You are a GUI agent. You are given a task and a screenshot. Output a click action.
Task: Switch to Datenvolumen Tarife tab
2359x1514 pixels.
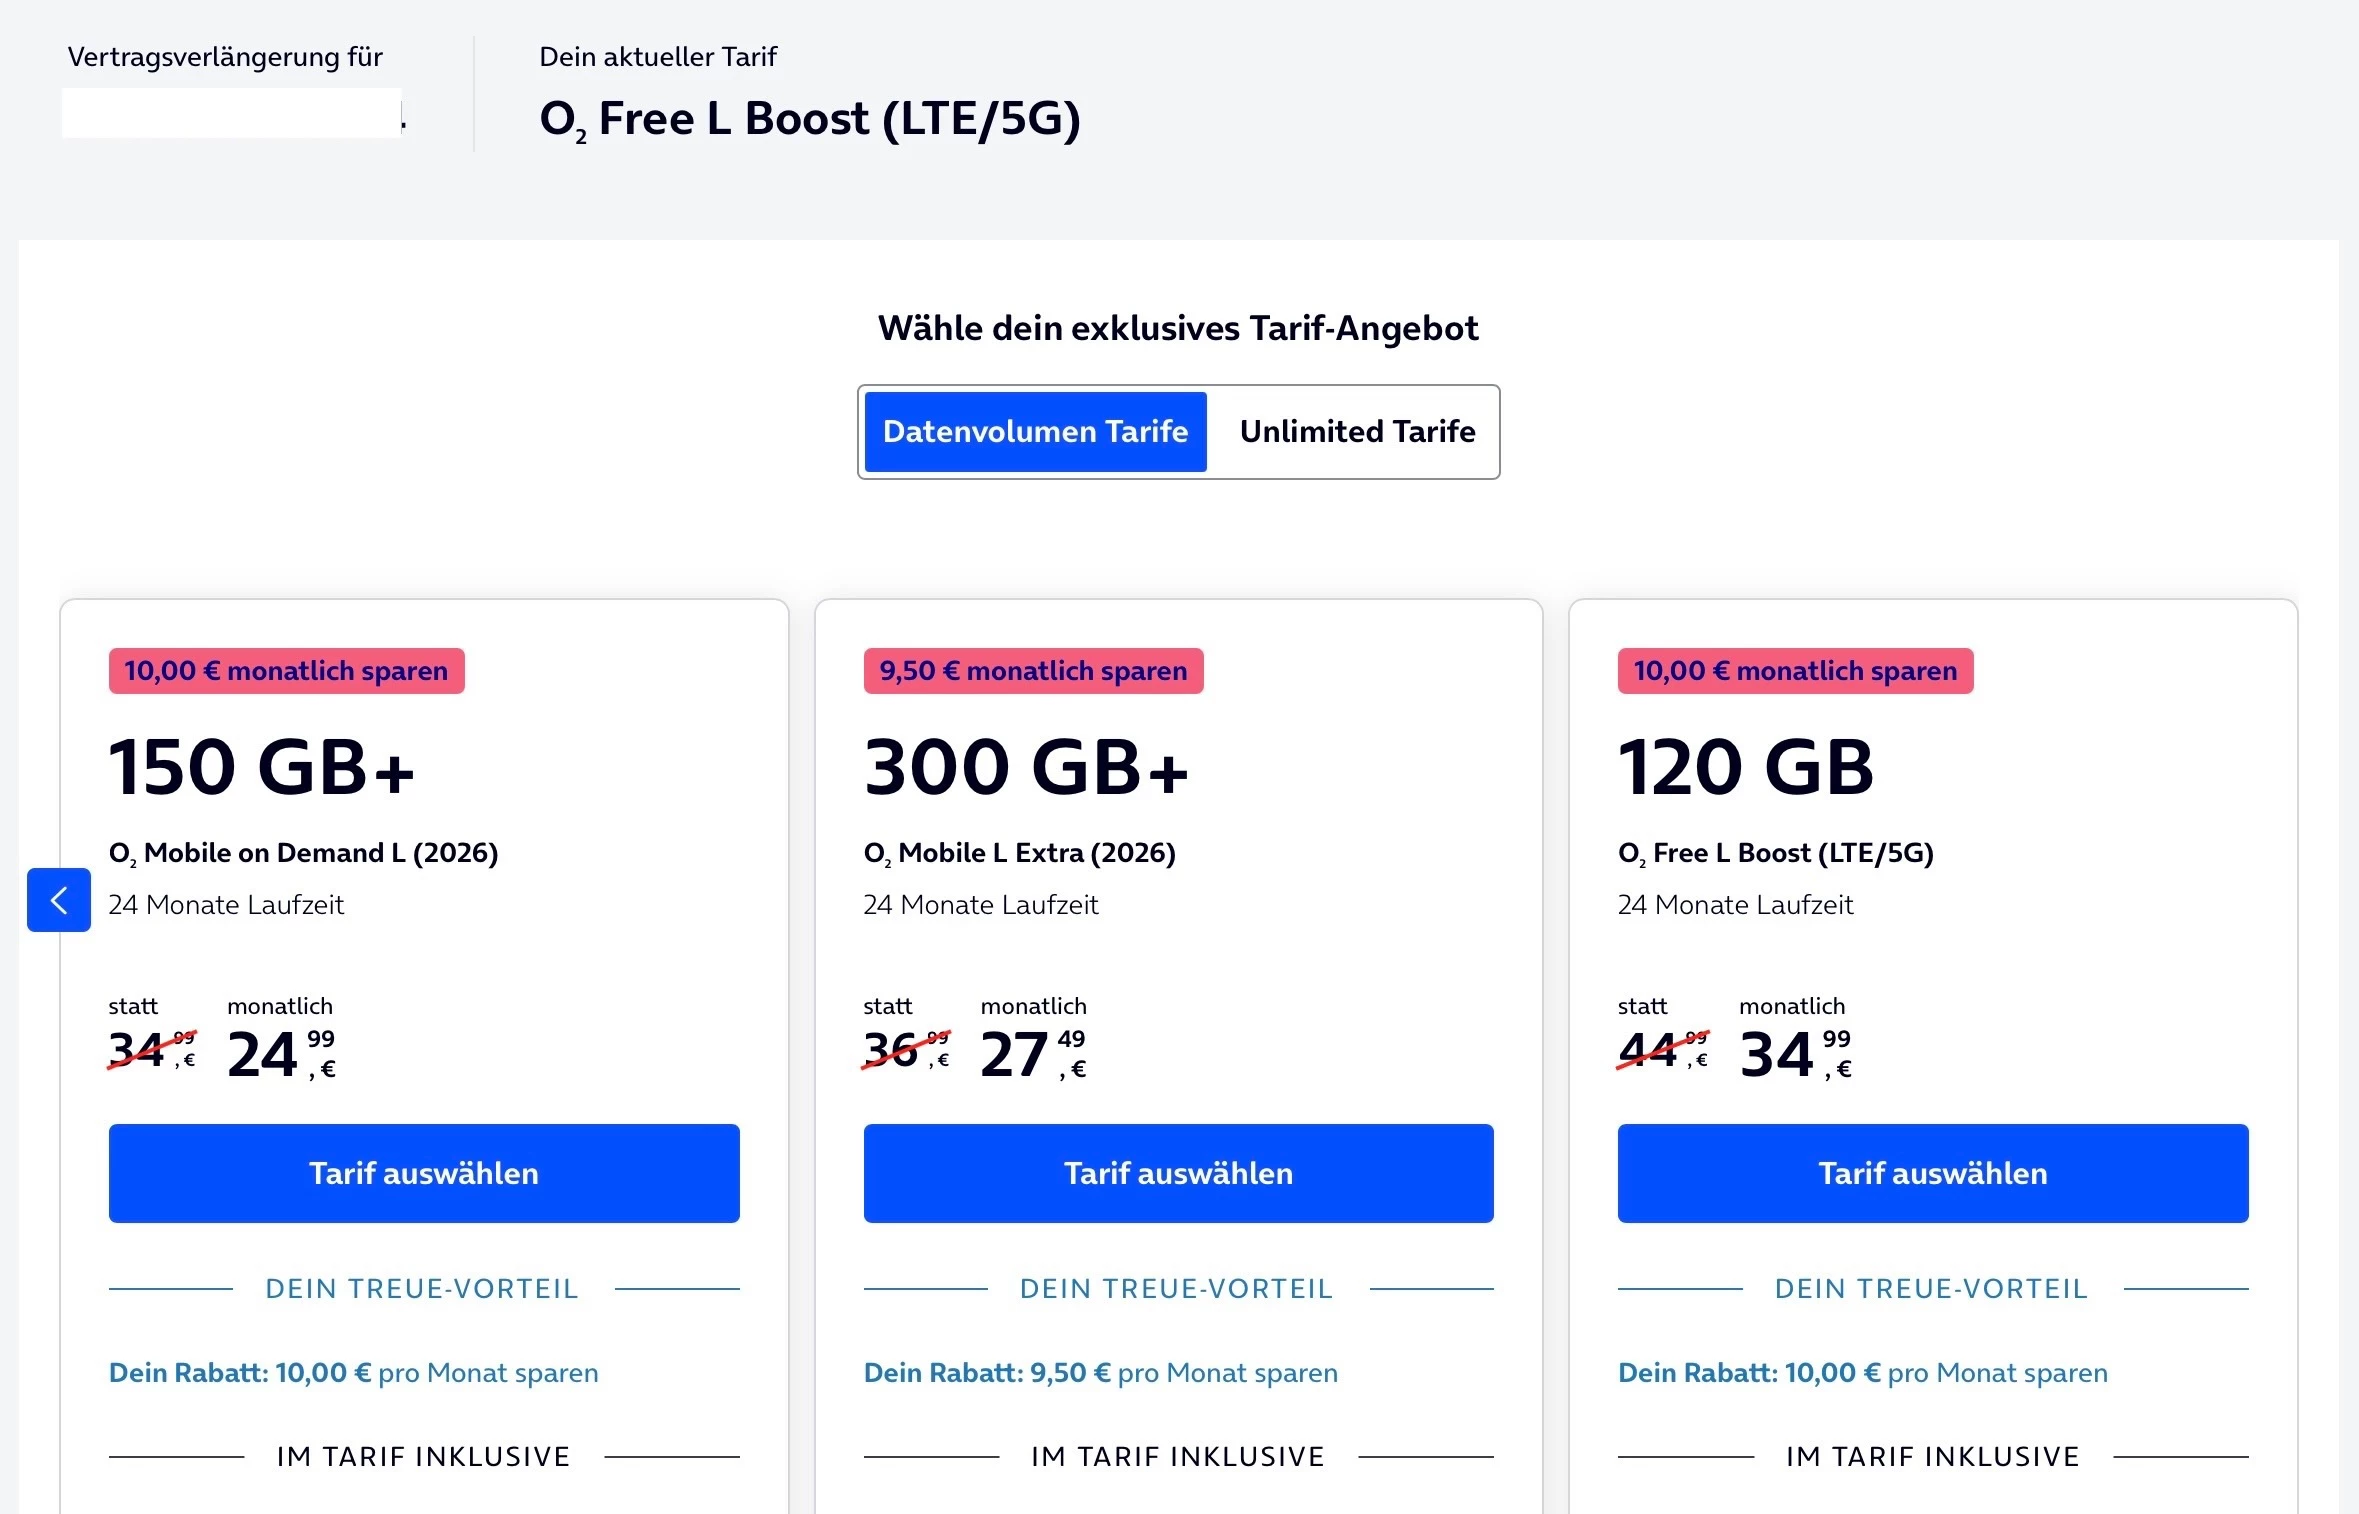pyautogui.click(x=1035, y=432)
